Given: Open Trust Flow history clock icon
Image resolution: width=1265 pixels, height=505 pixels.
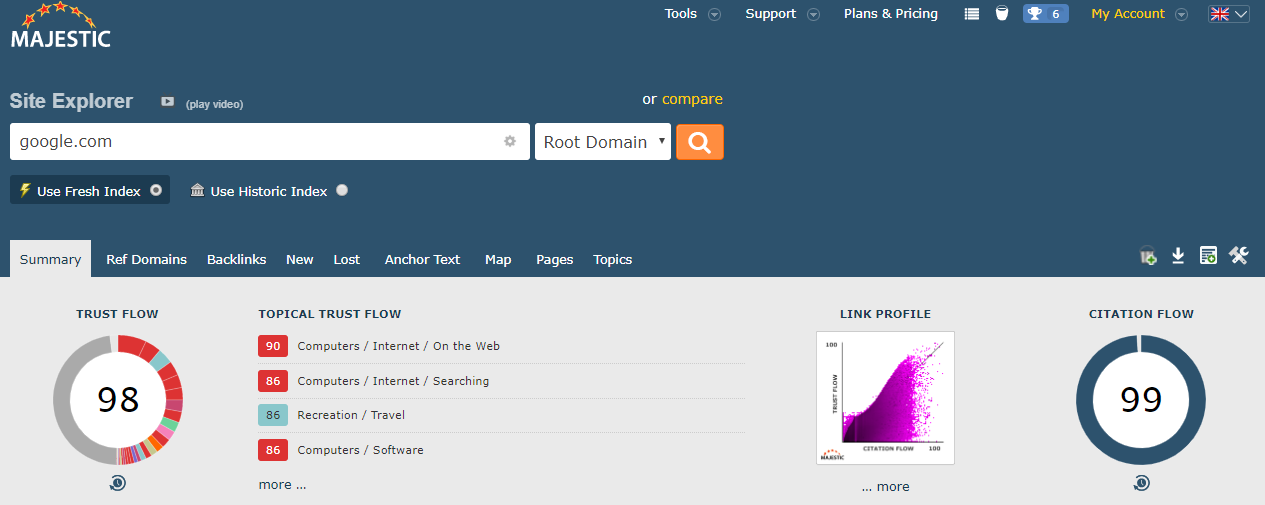Looking at the screenshot, I should click(117, 483).
